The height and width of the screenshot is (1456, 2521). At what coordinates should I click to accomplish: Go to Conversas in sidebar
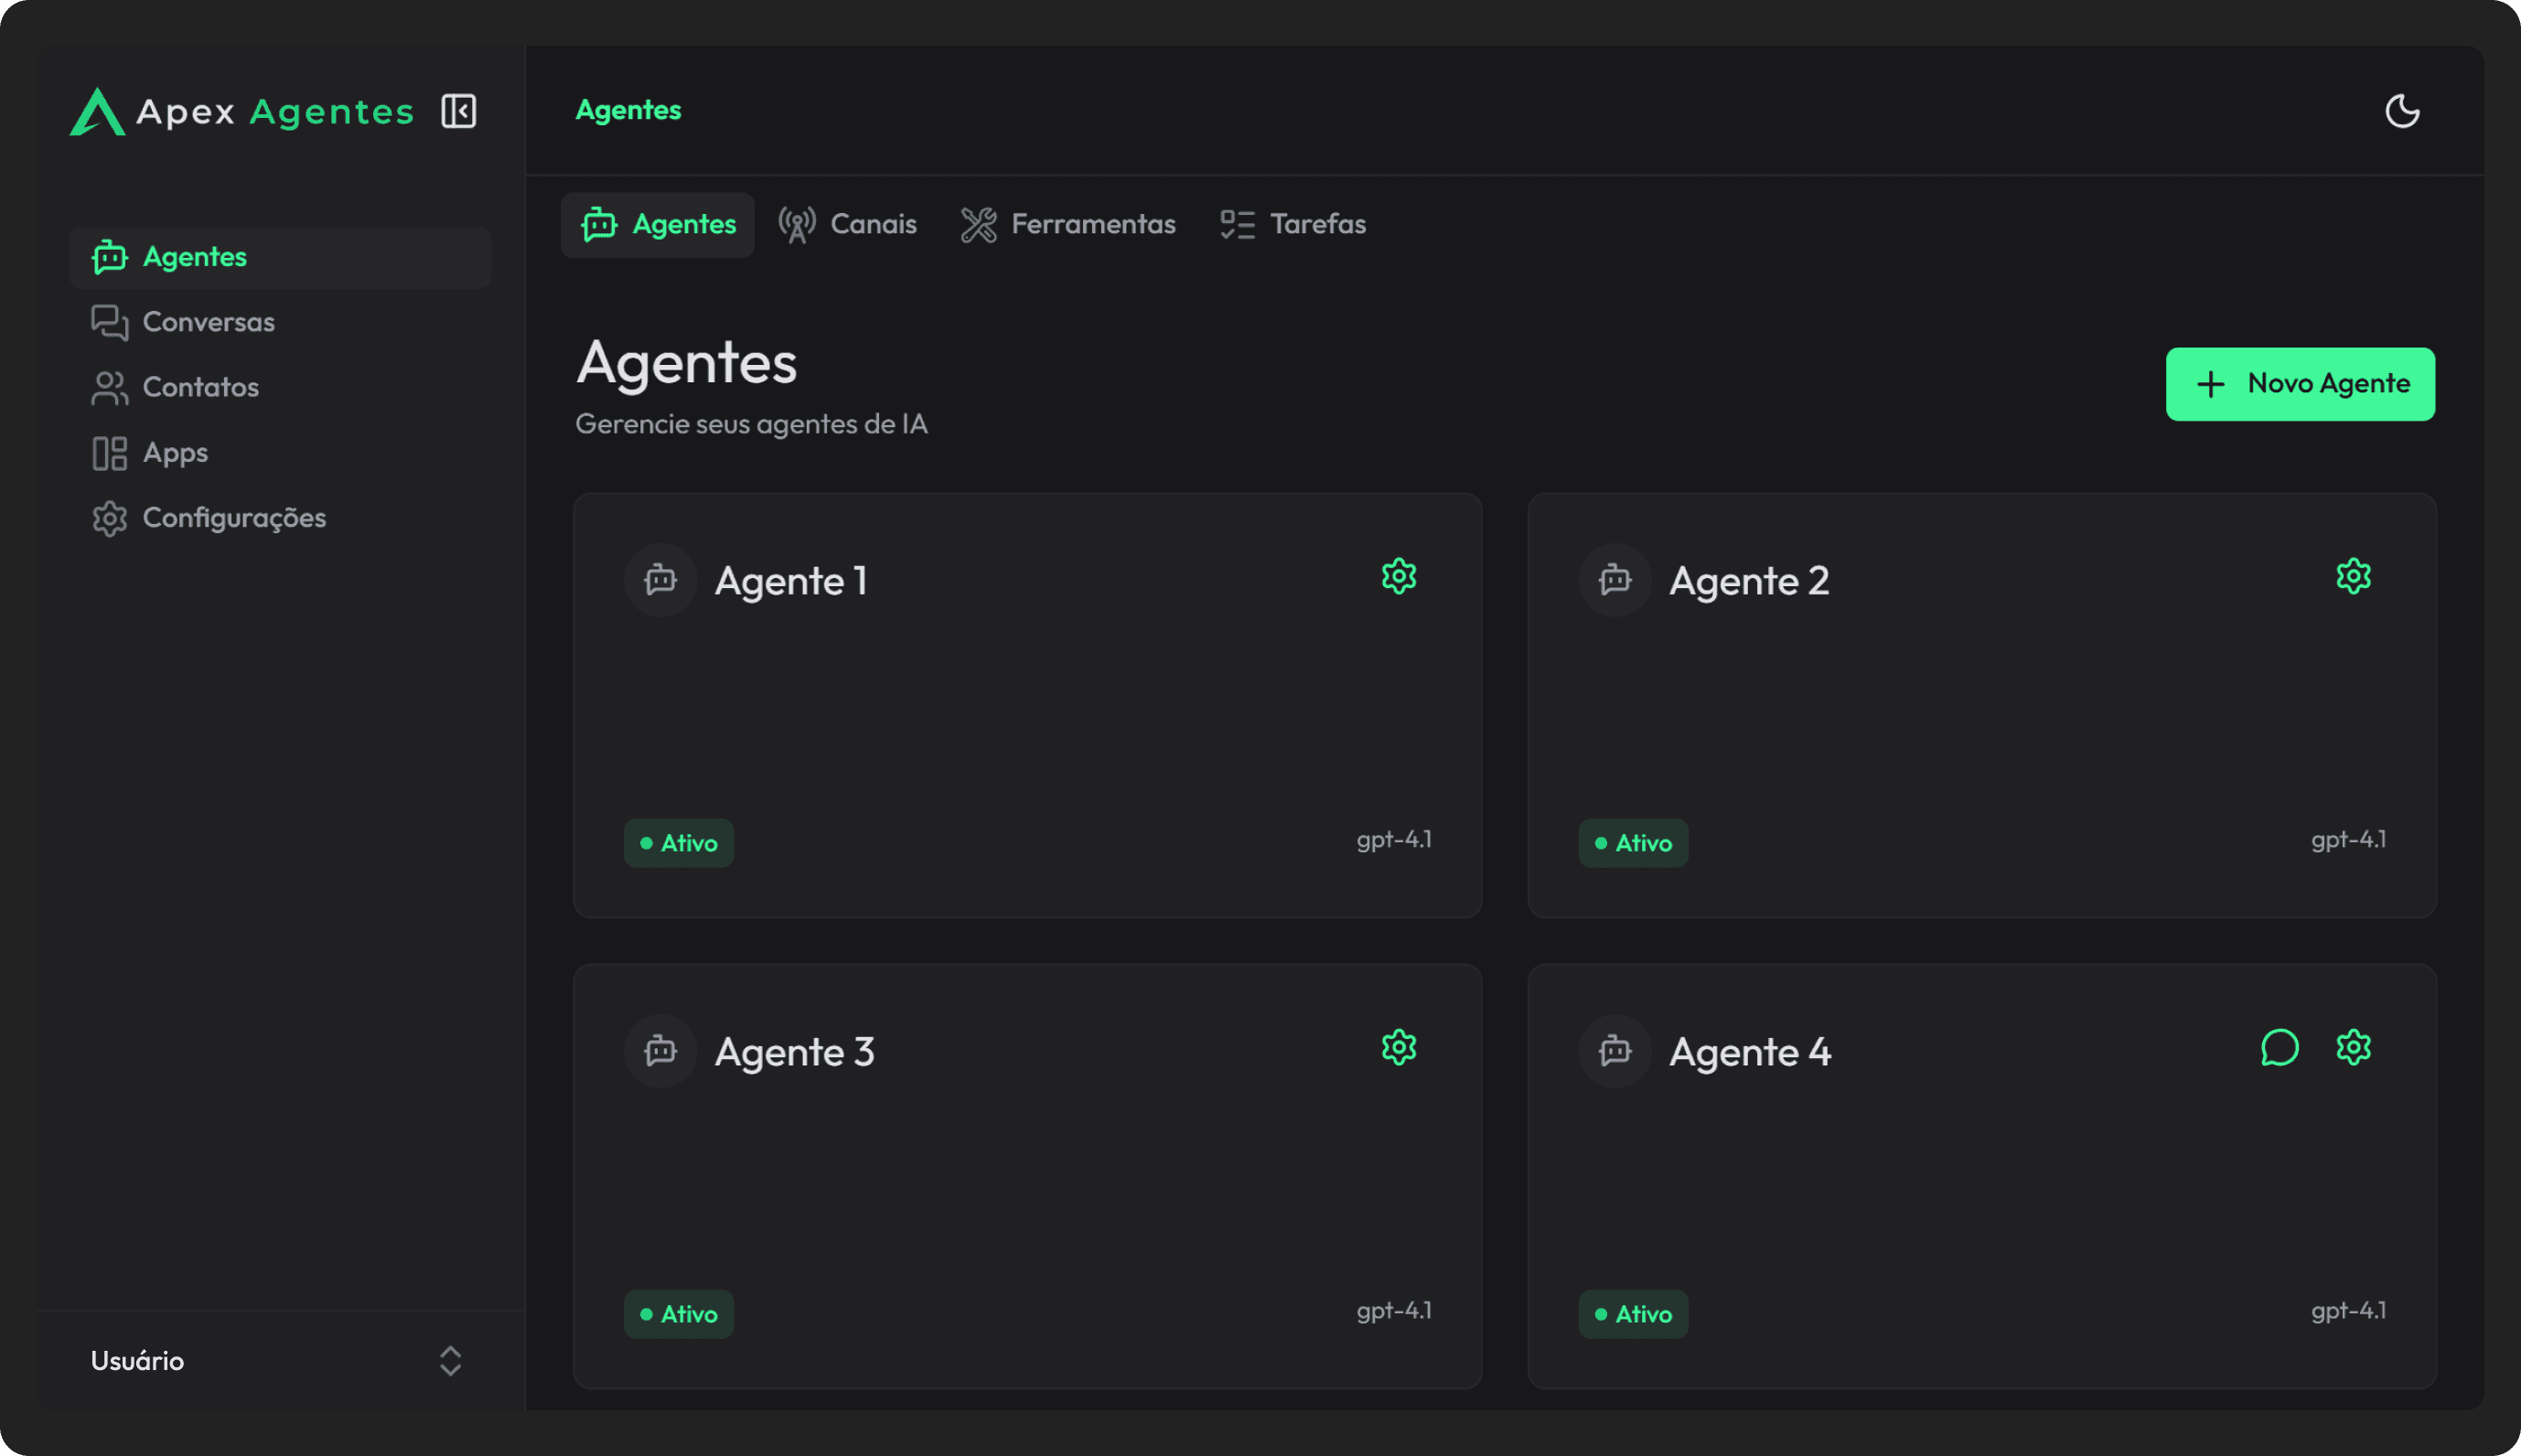pos(208,322)
